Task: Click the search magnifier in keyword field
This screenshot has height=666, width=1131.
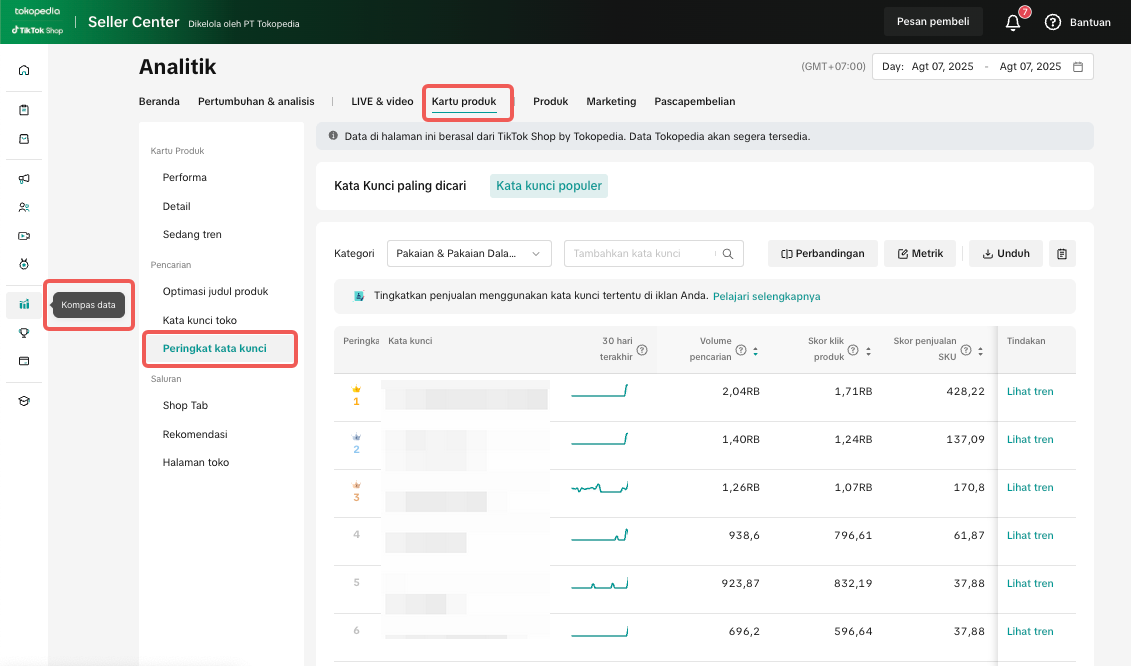Action: (728, 254)
